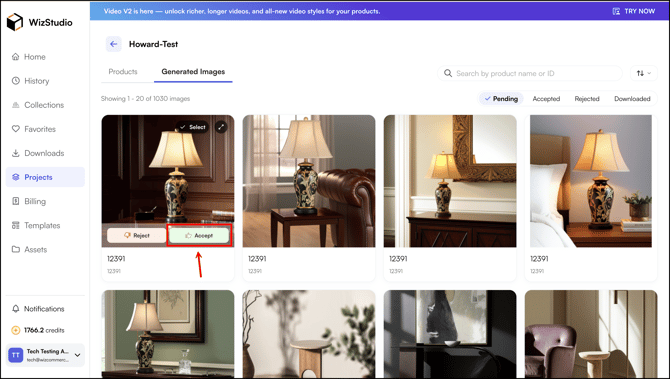Click 'Showing 1 - 20 of 1030 images'
670x379 pixels.
(145, 99)
